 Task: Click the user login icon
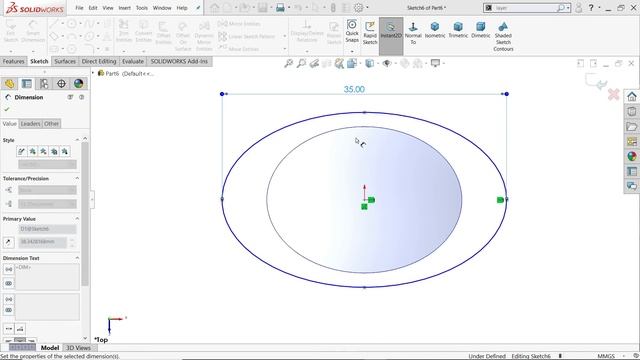(578, 8)
